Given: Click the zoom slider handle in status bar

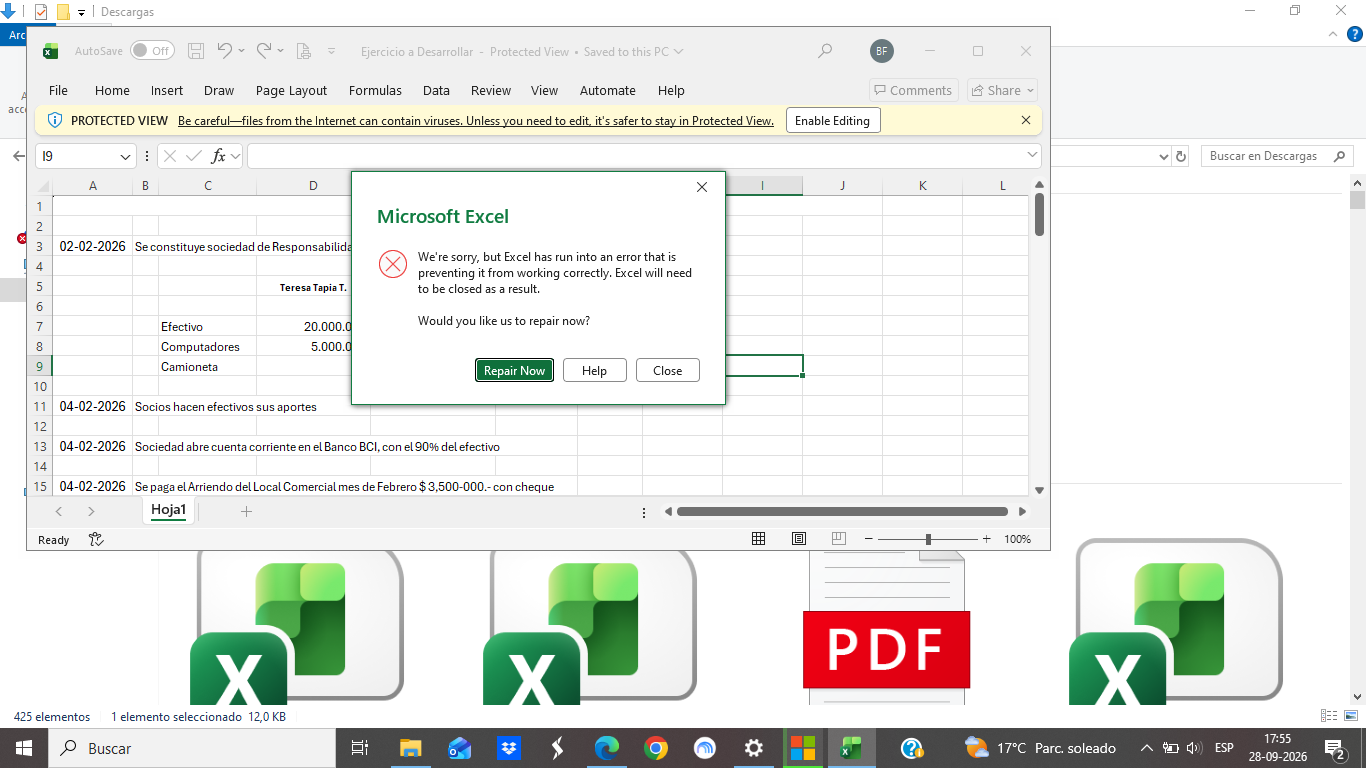Looking at the screenshot, I should [928, 539].
